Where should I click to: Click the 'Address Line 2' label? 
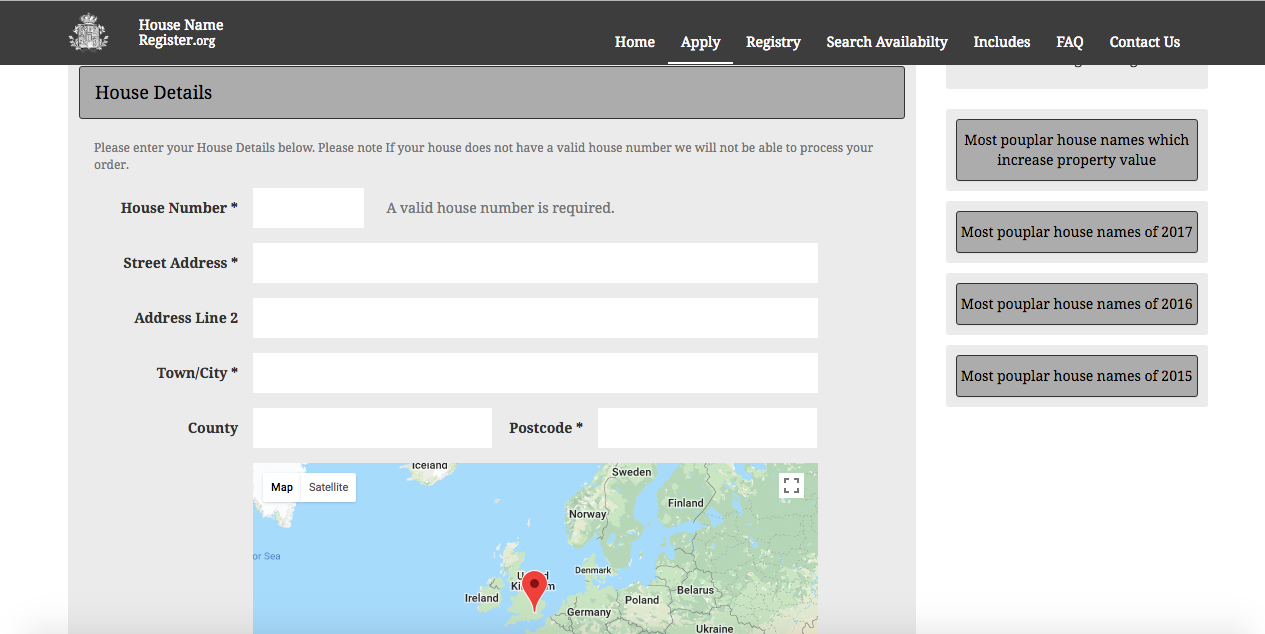[x=186, y=318]
